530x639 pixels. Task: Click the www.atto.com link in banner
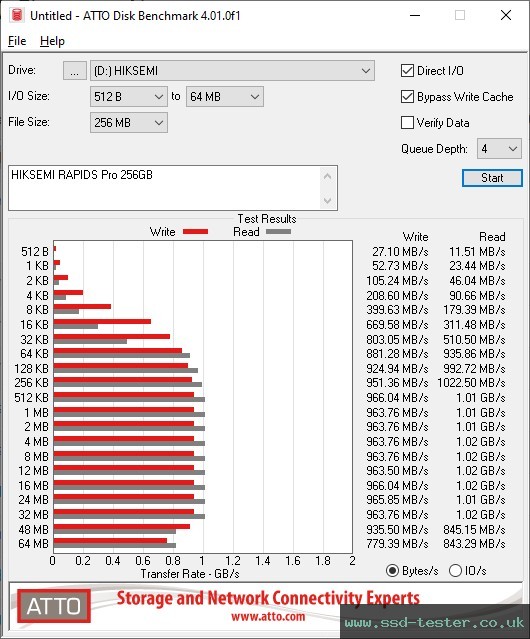tap(268, 617)
